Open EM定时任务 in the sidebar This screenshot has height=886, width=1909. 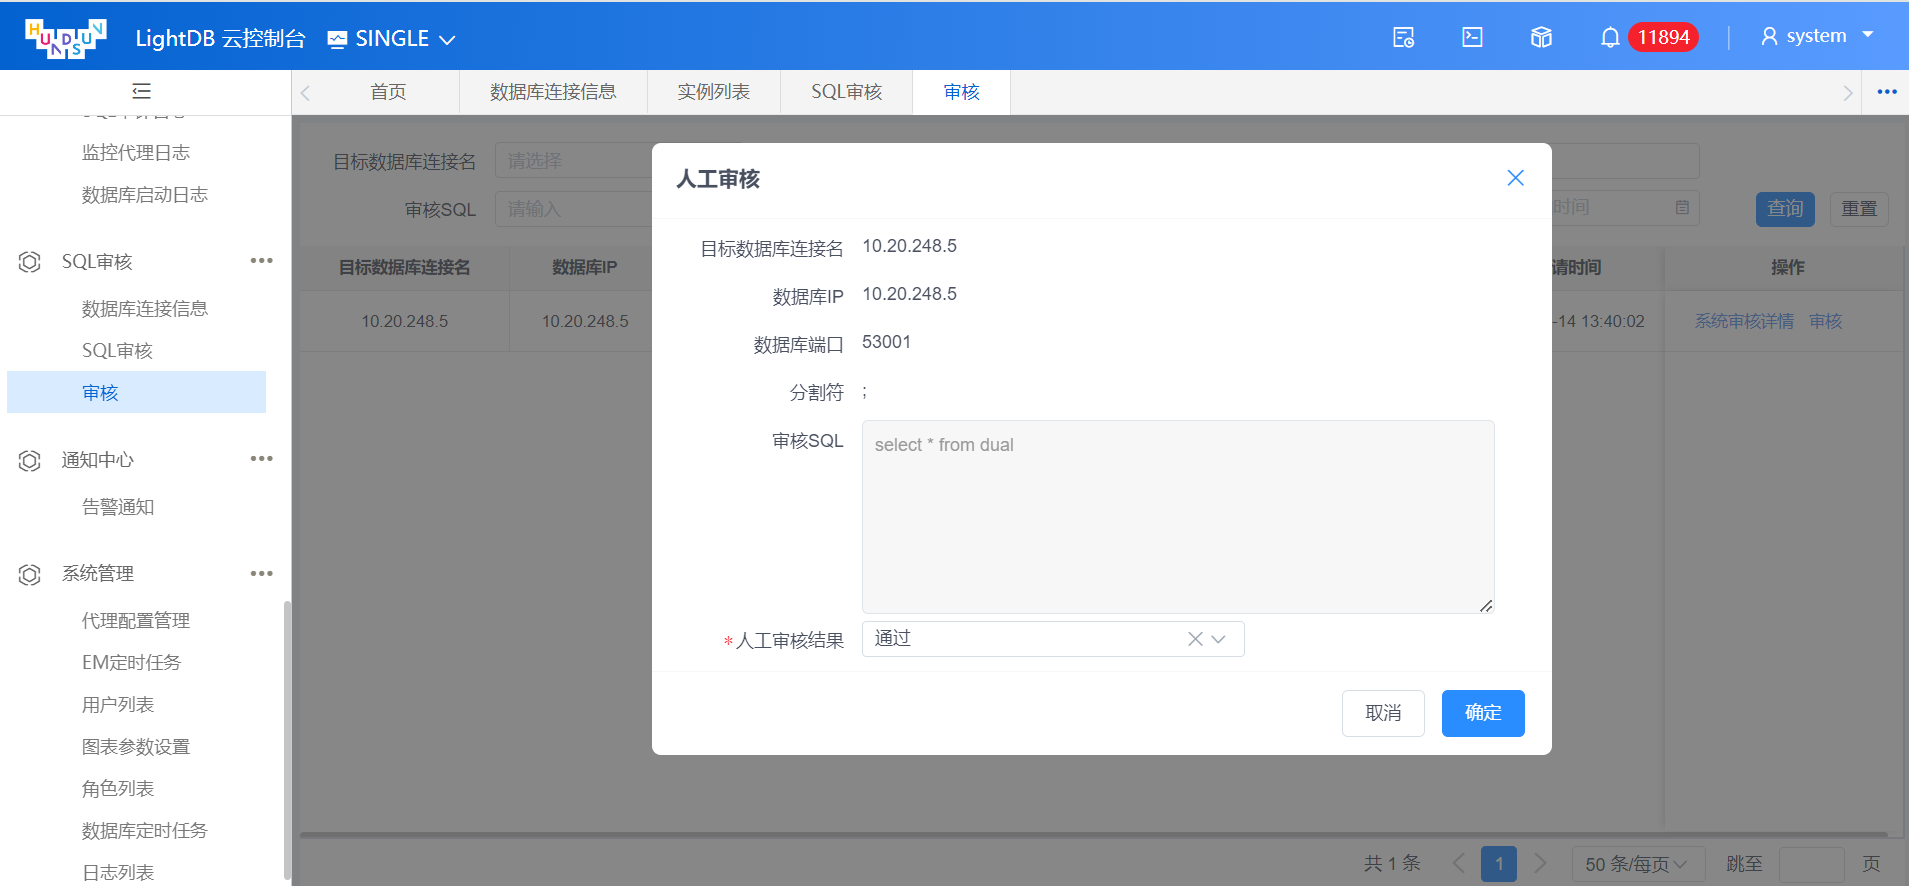(131, 663)
